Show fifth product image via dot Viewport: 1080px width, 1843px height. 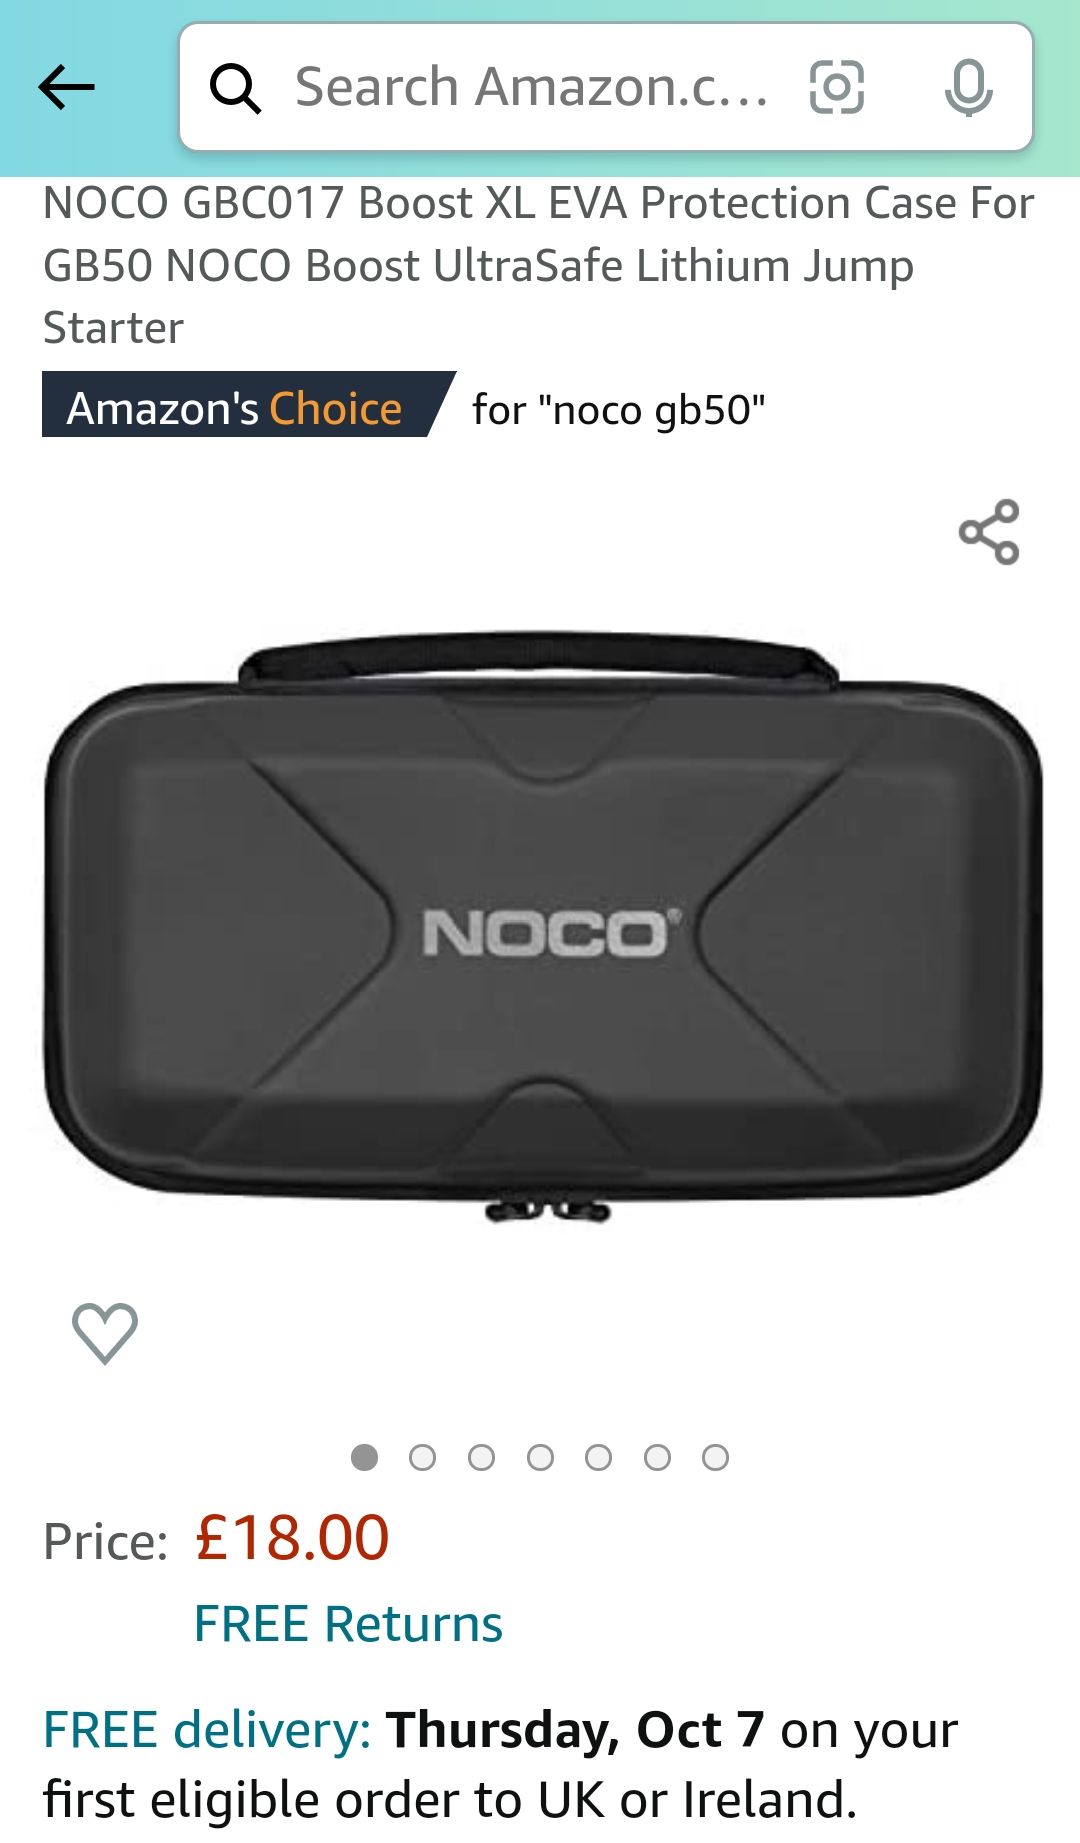tap(599, 1457)
